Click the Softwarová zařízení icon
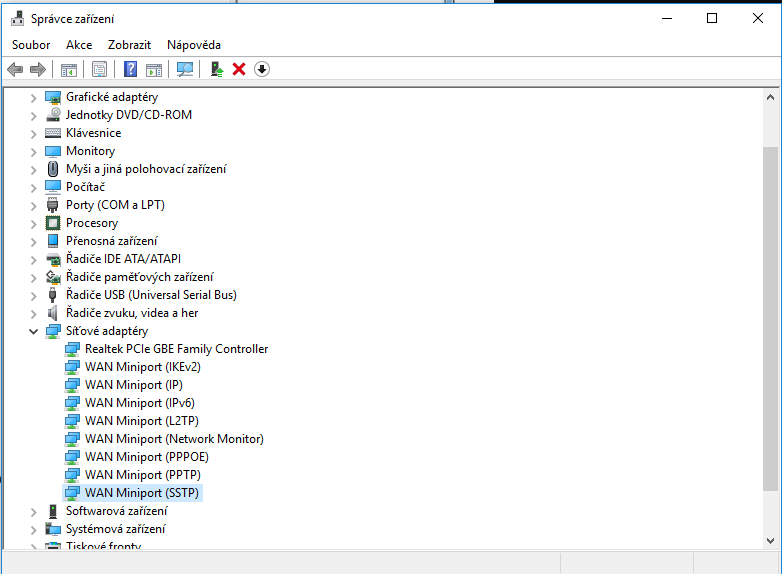Image resolution: width=782 pixels, height=574 pixels. click(x=52, y=511)
